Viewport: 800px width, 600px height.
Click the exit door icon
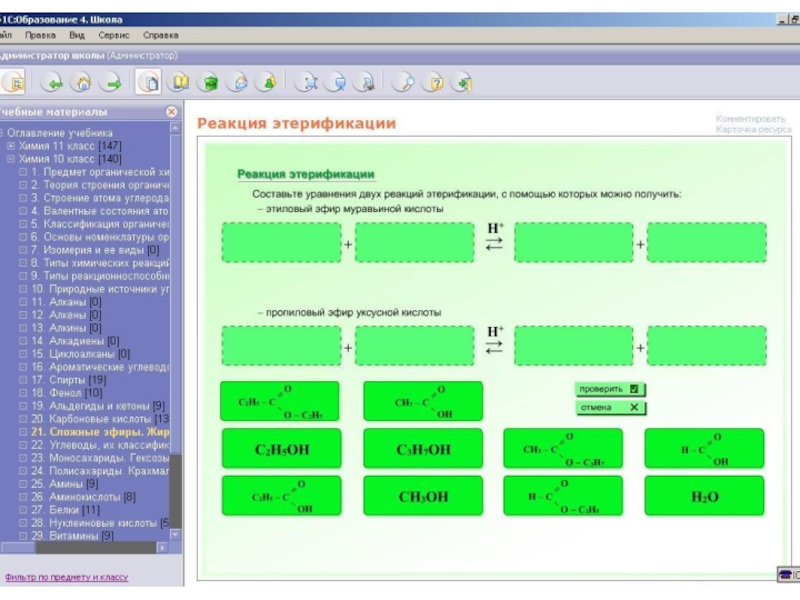coord(462,82)
